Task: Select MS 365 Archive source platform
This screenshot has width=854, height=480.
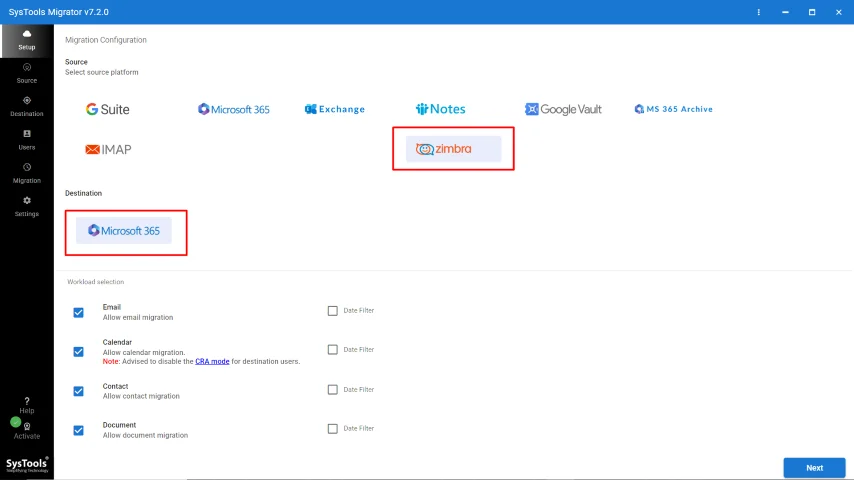Action: point(674,109)
